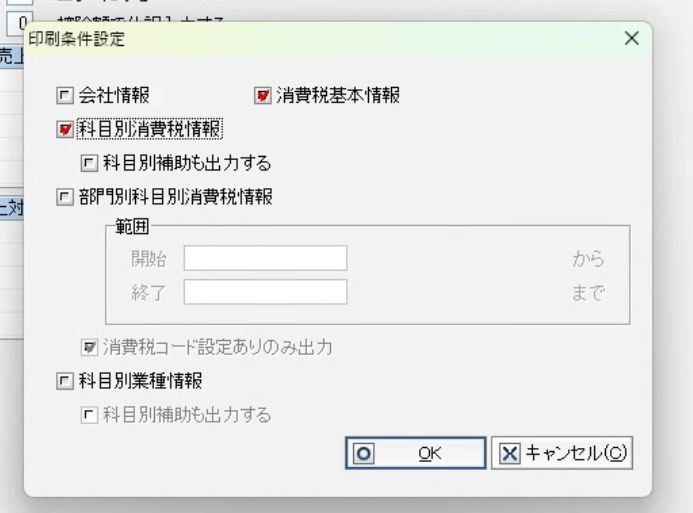Tick 科目別補助も出力する under 科目別消費税情報

tap(89, 162)
